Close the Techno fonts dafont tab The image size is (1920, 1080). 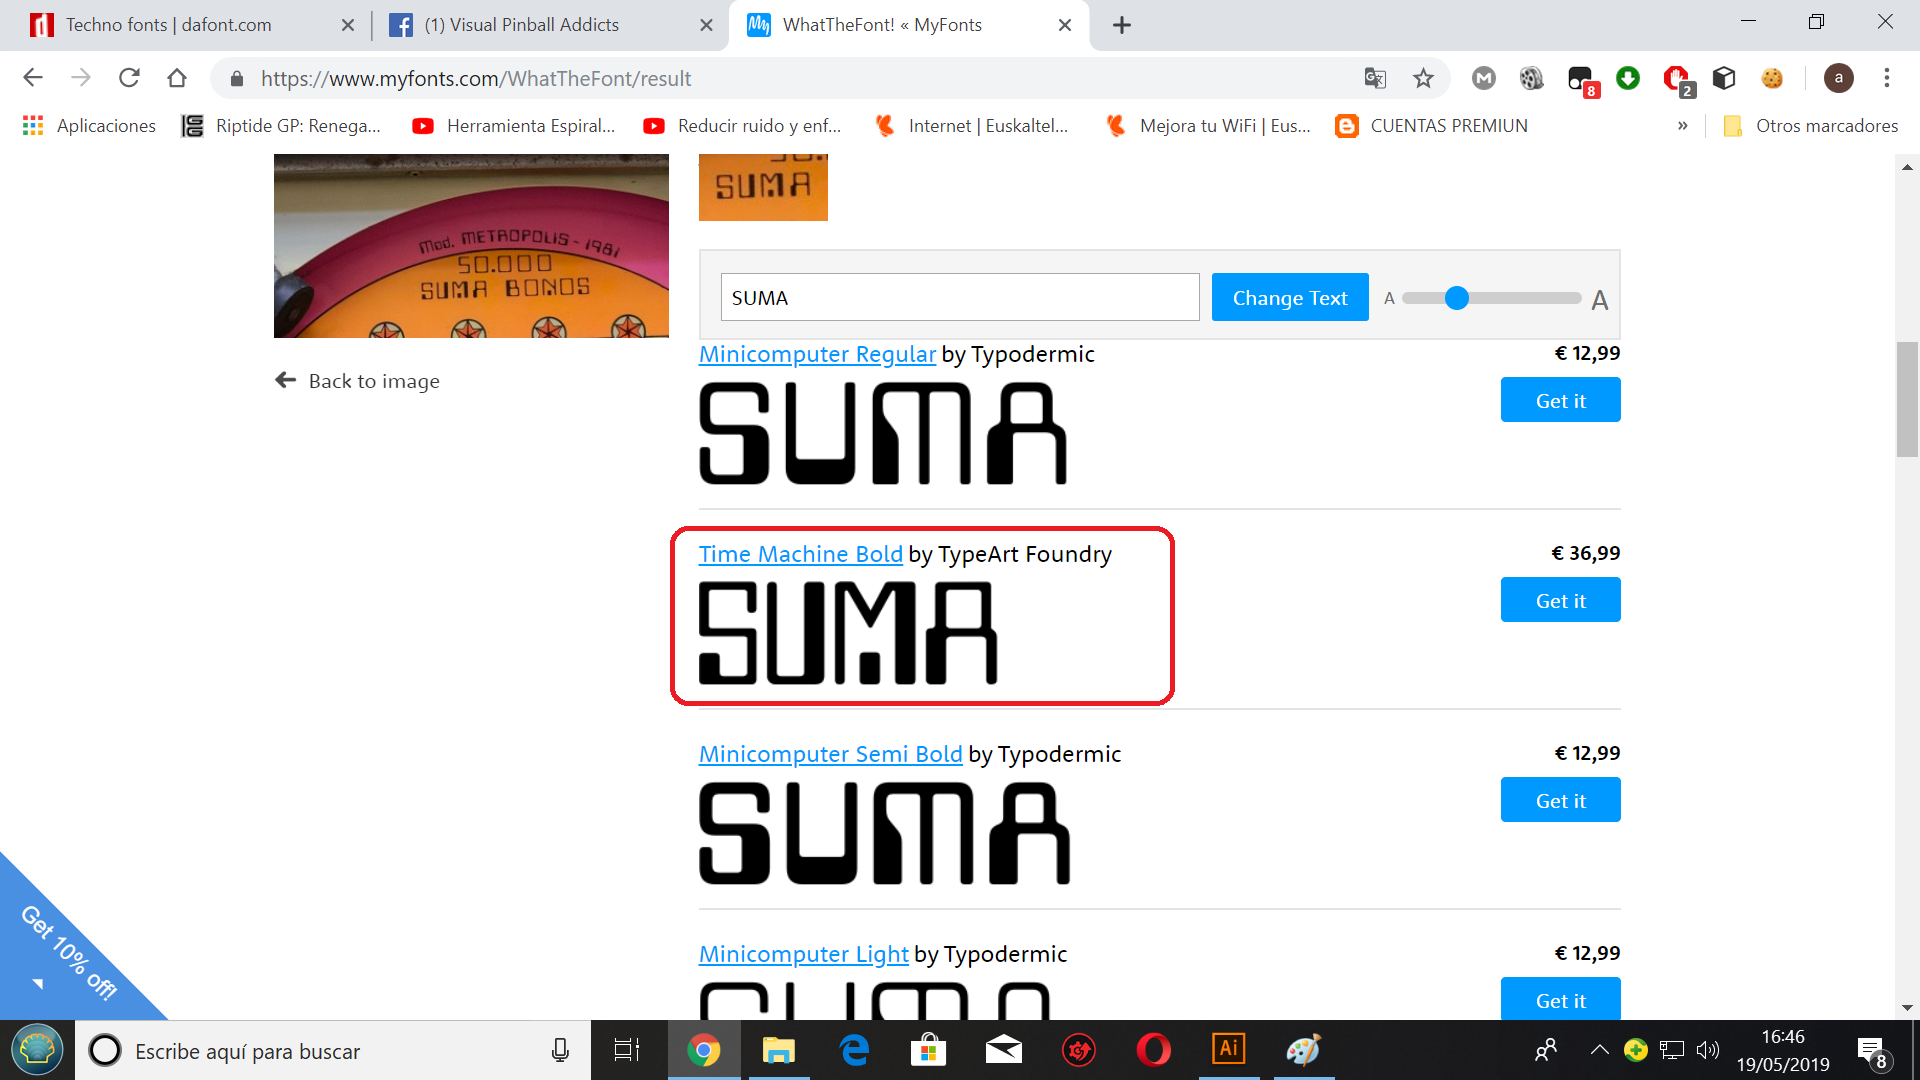coord(348,25)
